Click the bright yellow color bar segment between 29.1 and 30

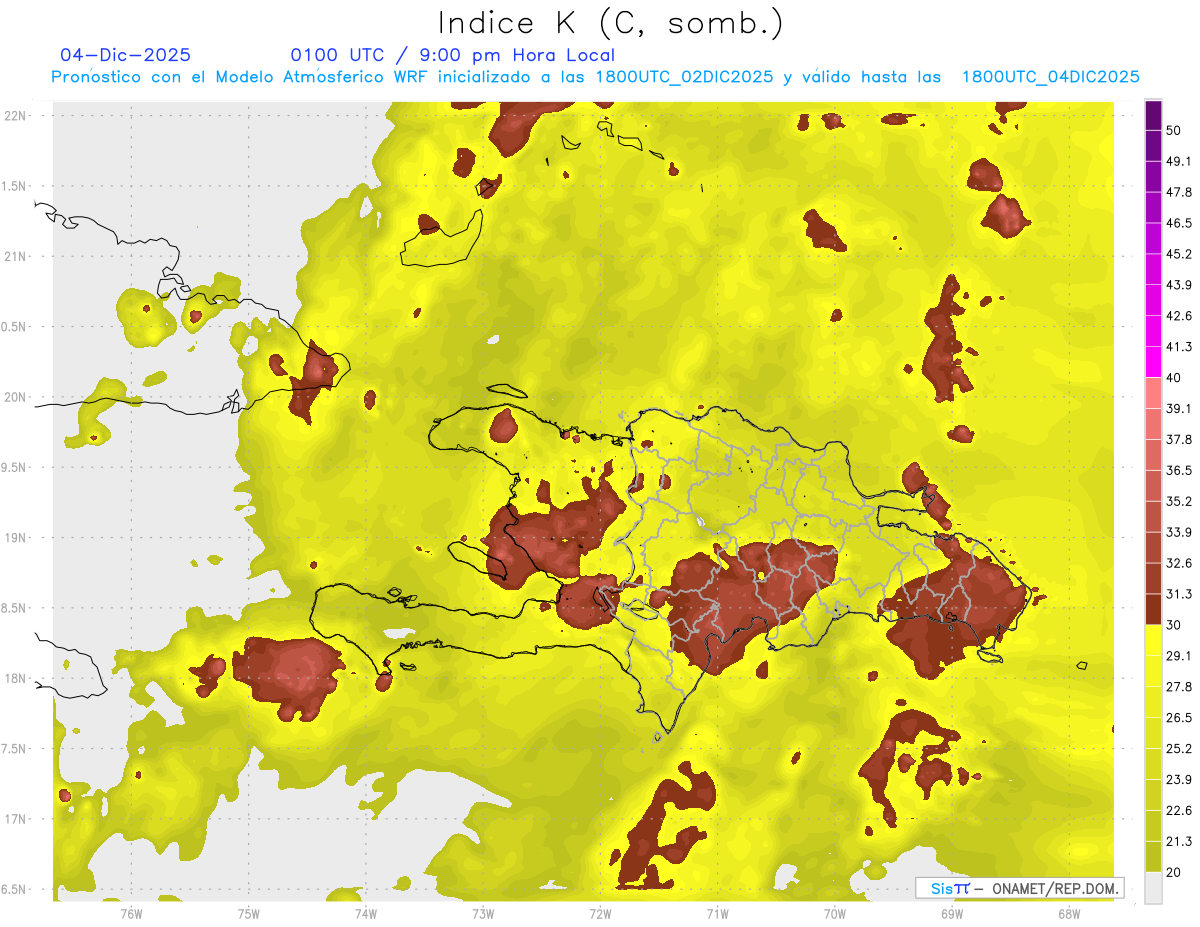click(1154, 640)
